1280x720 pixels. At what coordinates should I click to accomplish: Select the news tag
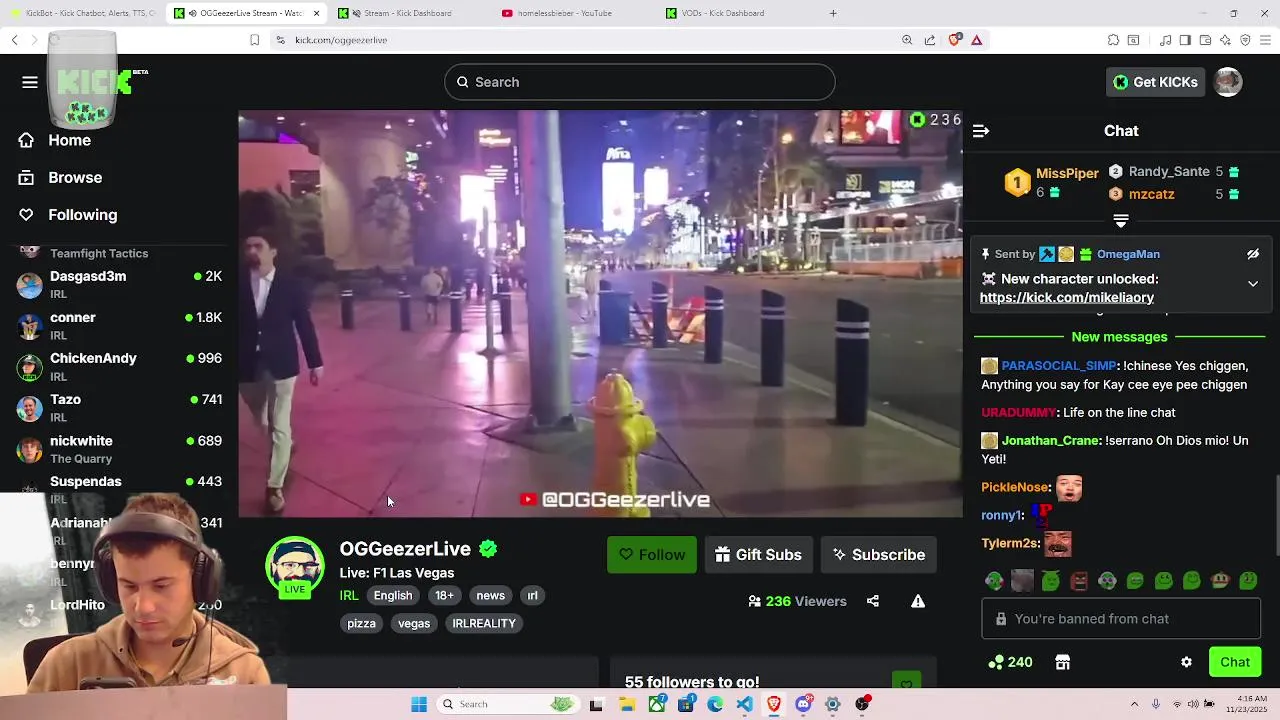coord(490,595)
